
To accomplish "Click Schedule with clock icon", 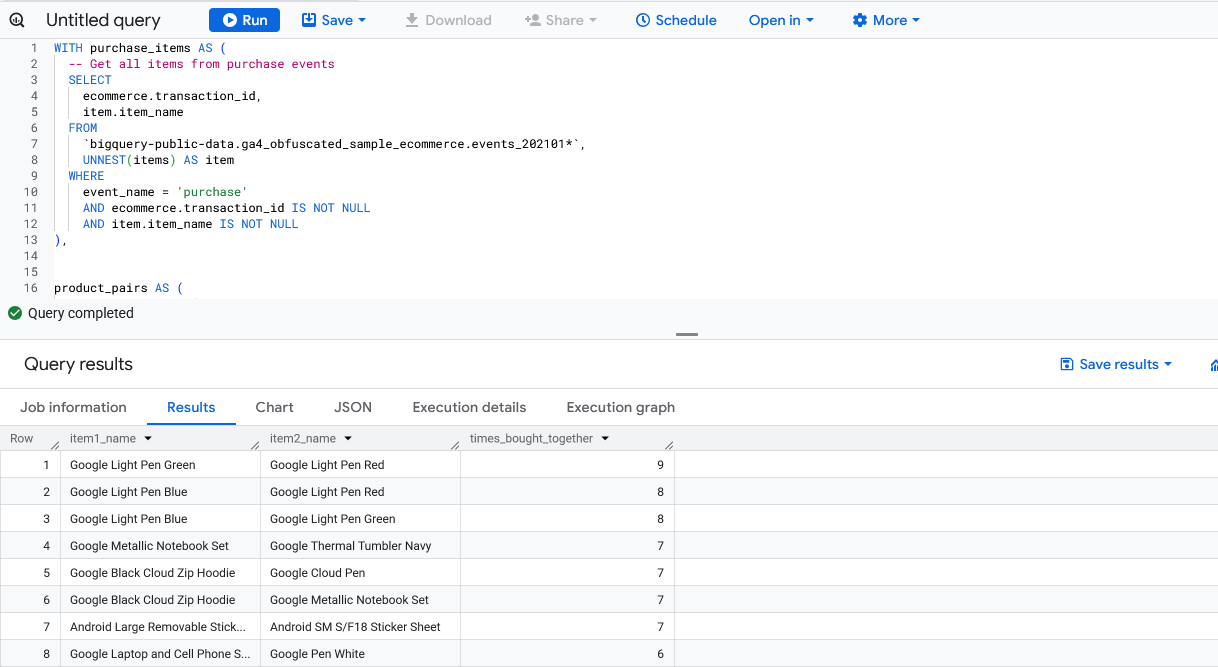I will [x=676, y=20].
